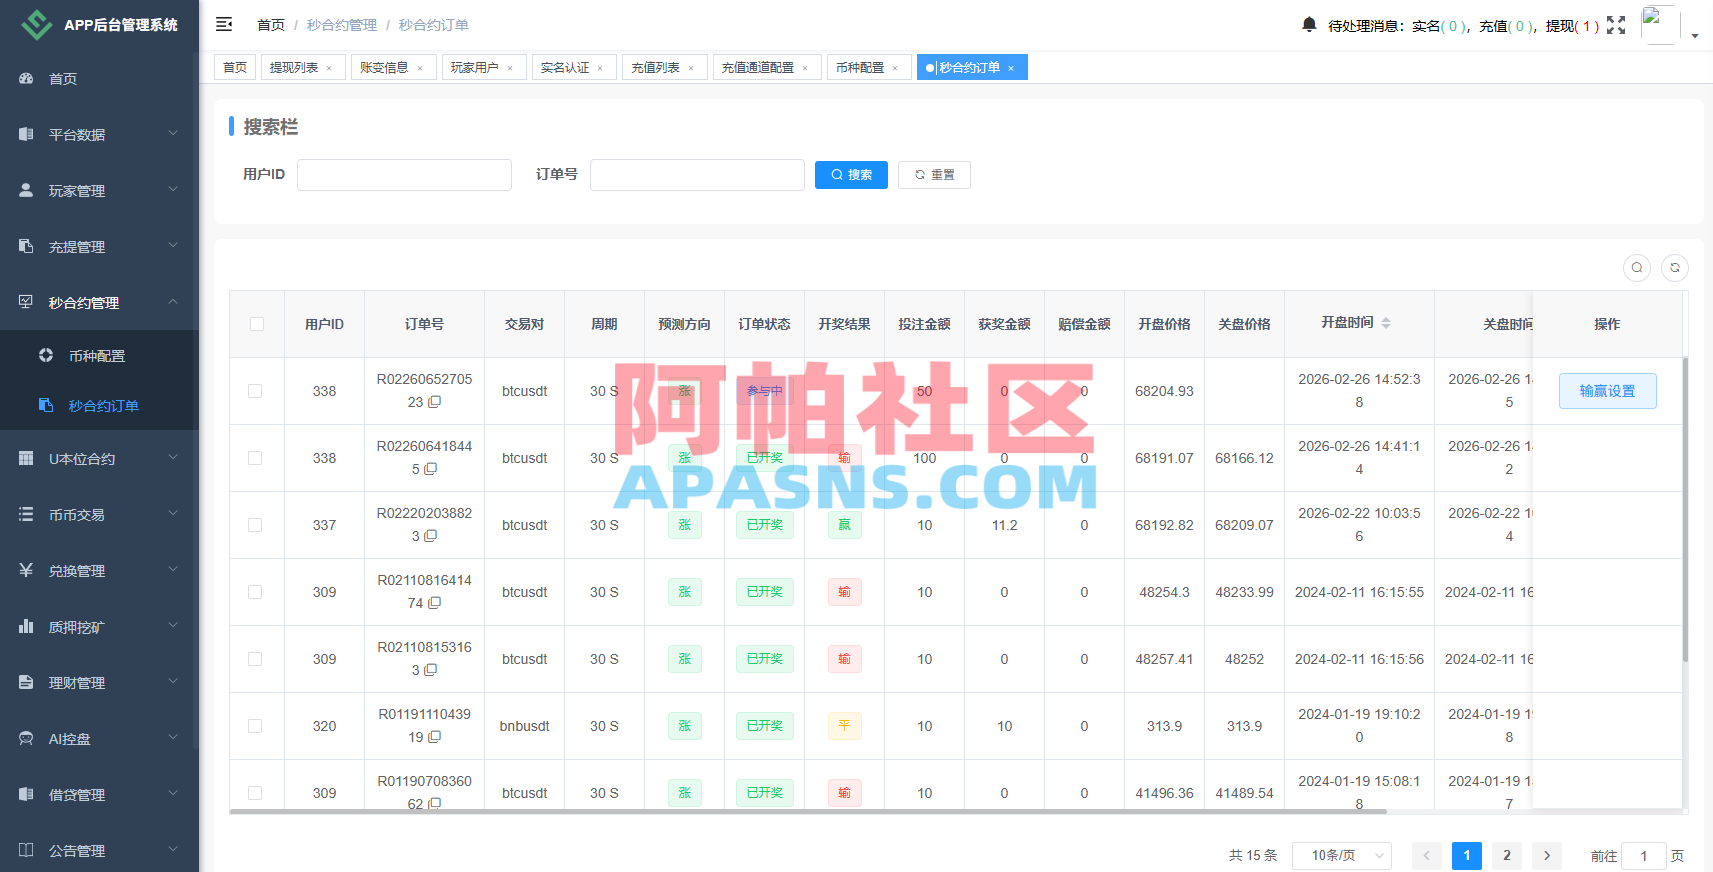Expand AI控盘 sidebar menu

pos(99,738)
